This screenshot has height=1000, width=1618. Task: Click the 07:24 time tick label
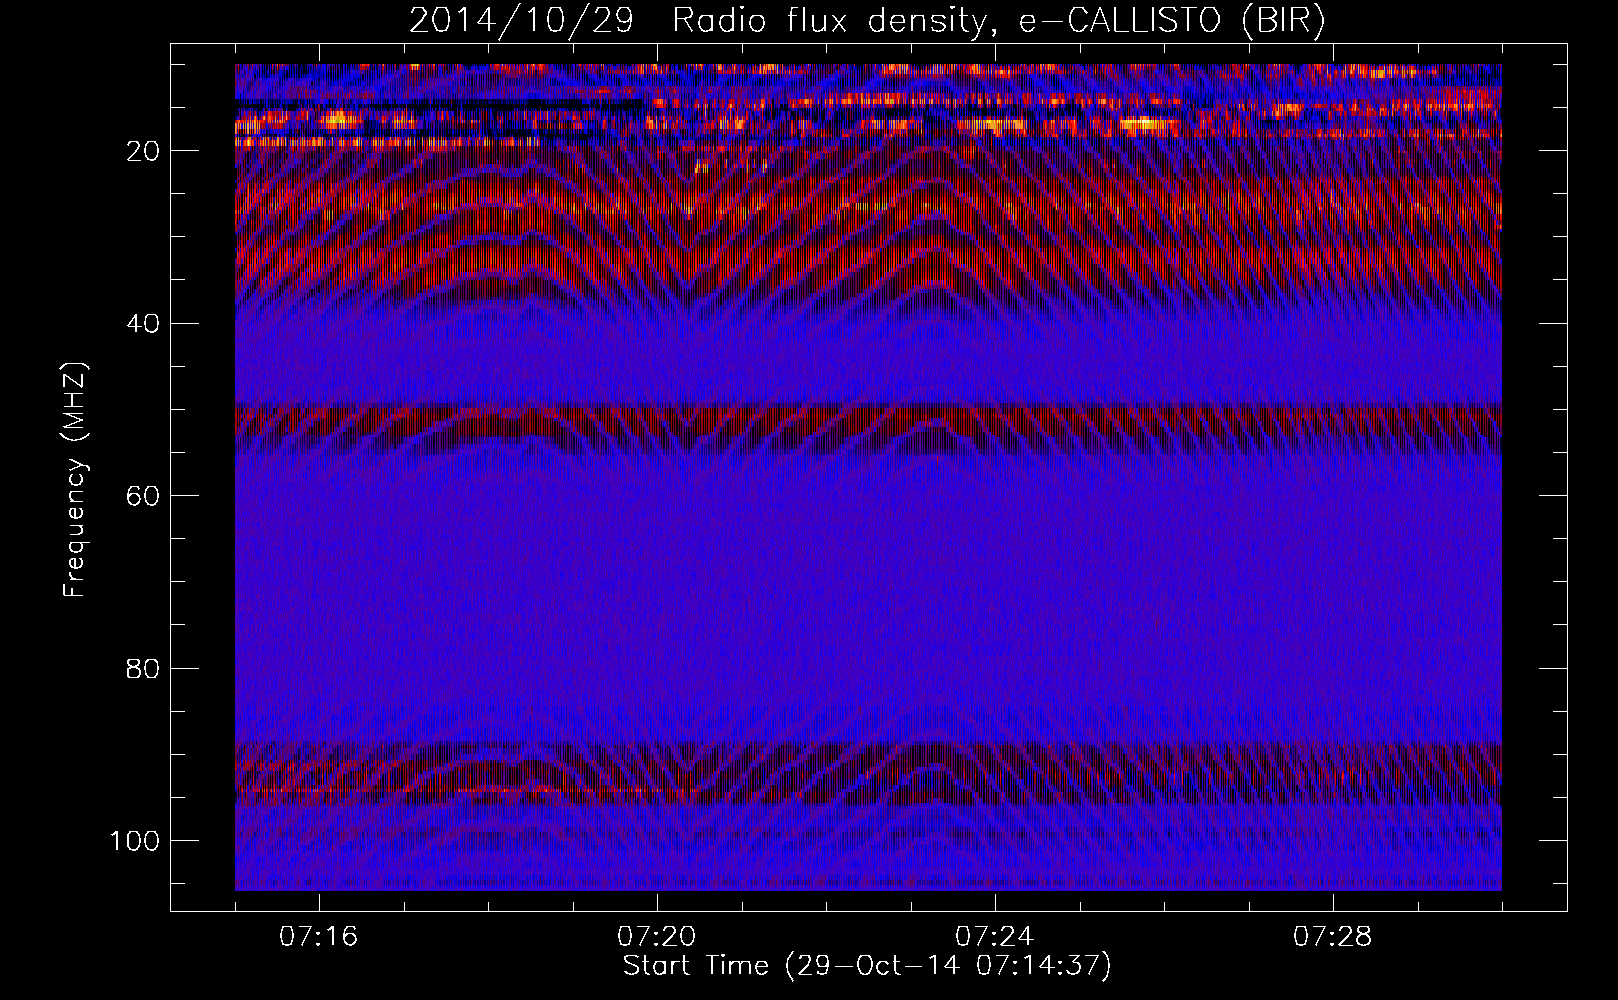pyautogui.click(x=995, y=937)
